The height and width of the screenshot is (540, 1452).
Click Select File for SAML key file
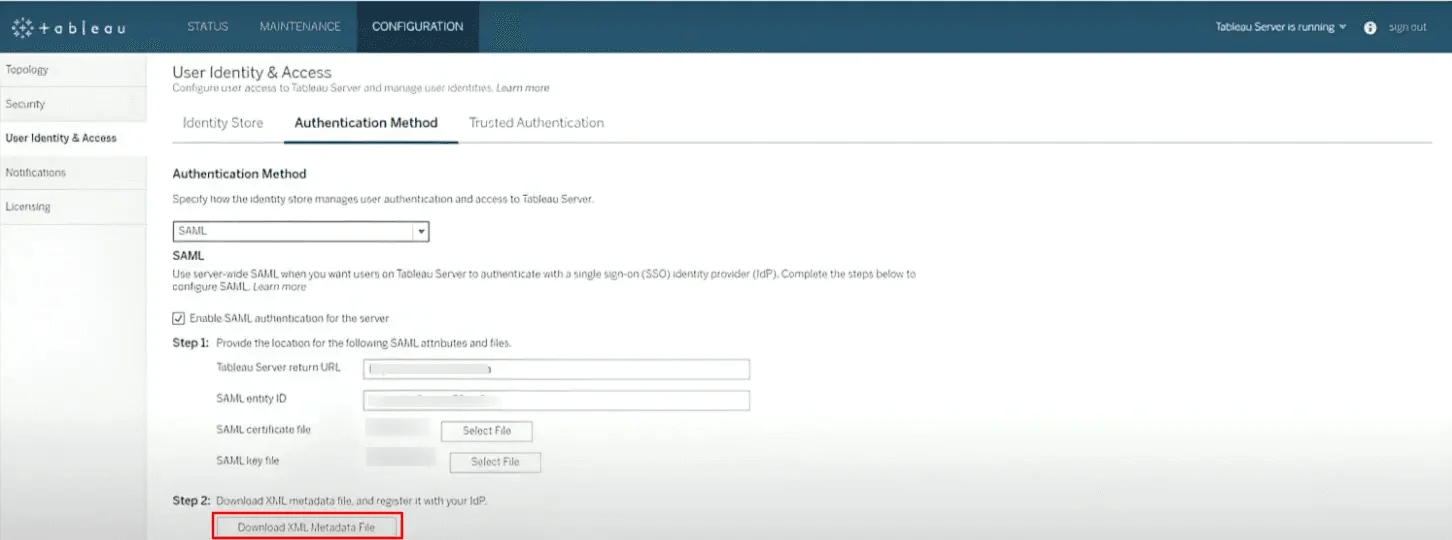pyautogui.click(x=495, y=462)
